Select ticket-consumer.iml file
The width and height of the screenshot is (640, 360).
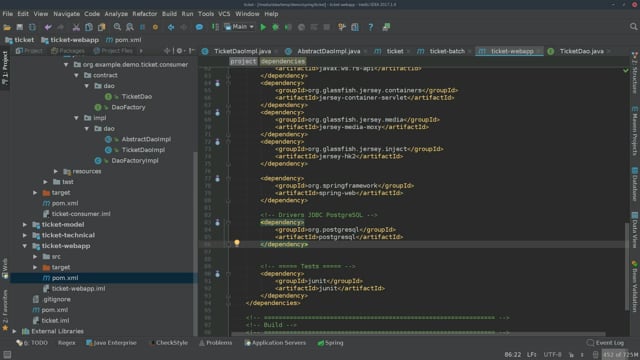81,214
